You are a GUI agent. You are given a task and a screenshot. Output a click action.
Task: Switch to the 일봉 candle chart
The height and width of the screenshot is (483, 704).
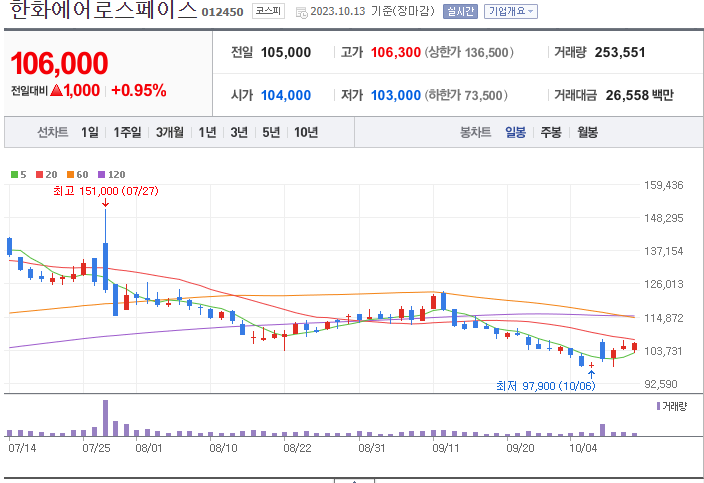[515, 132]
